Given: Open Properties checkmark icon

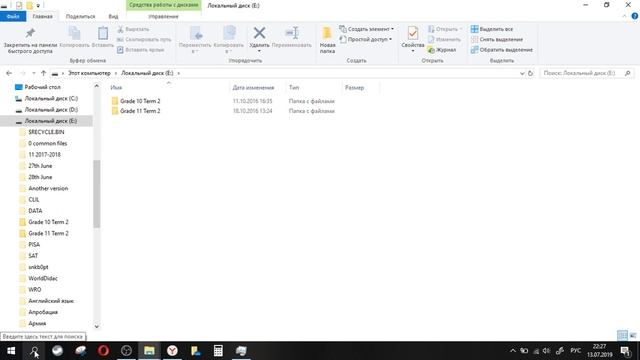Looking at the screenshot, I should [x=413, y=33].
